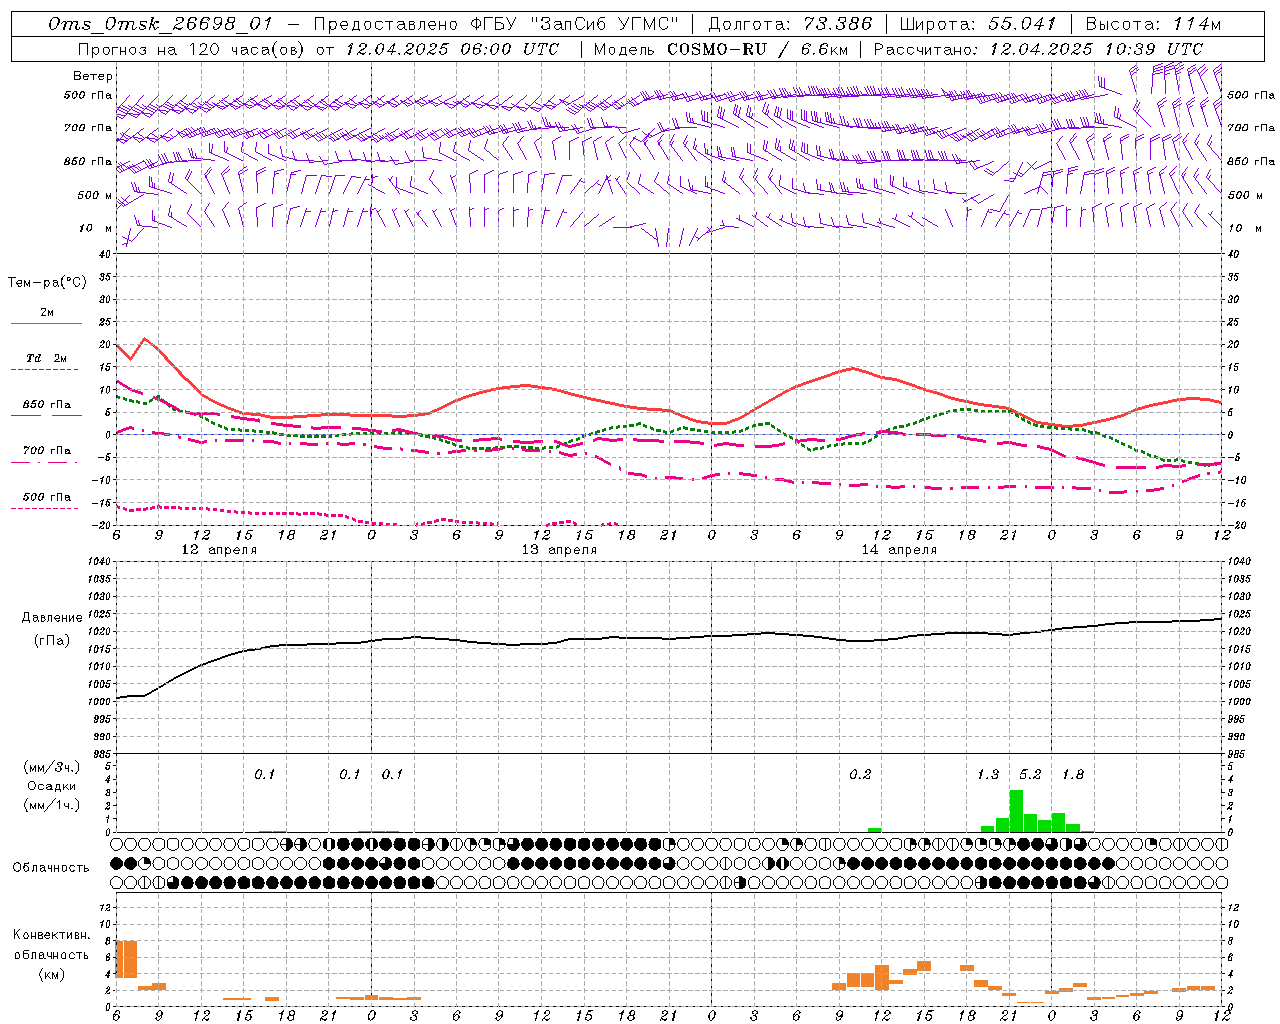Click the Oms_Omsk_26698_01 station title

click(160, 24)
